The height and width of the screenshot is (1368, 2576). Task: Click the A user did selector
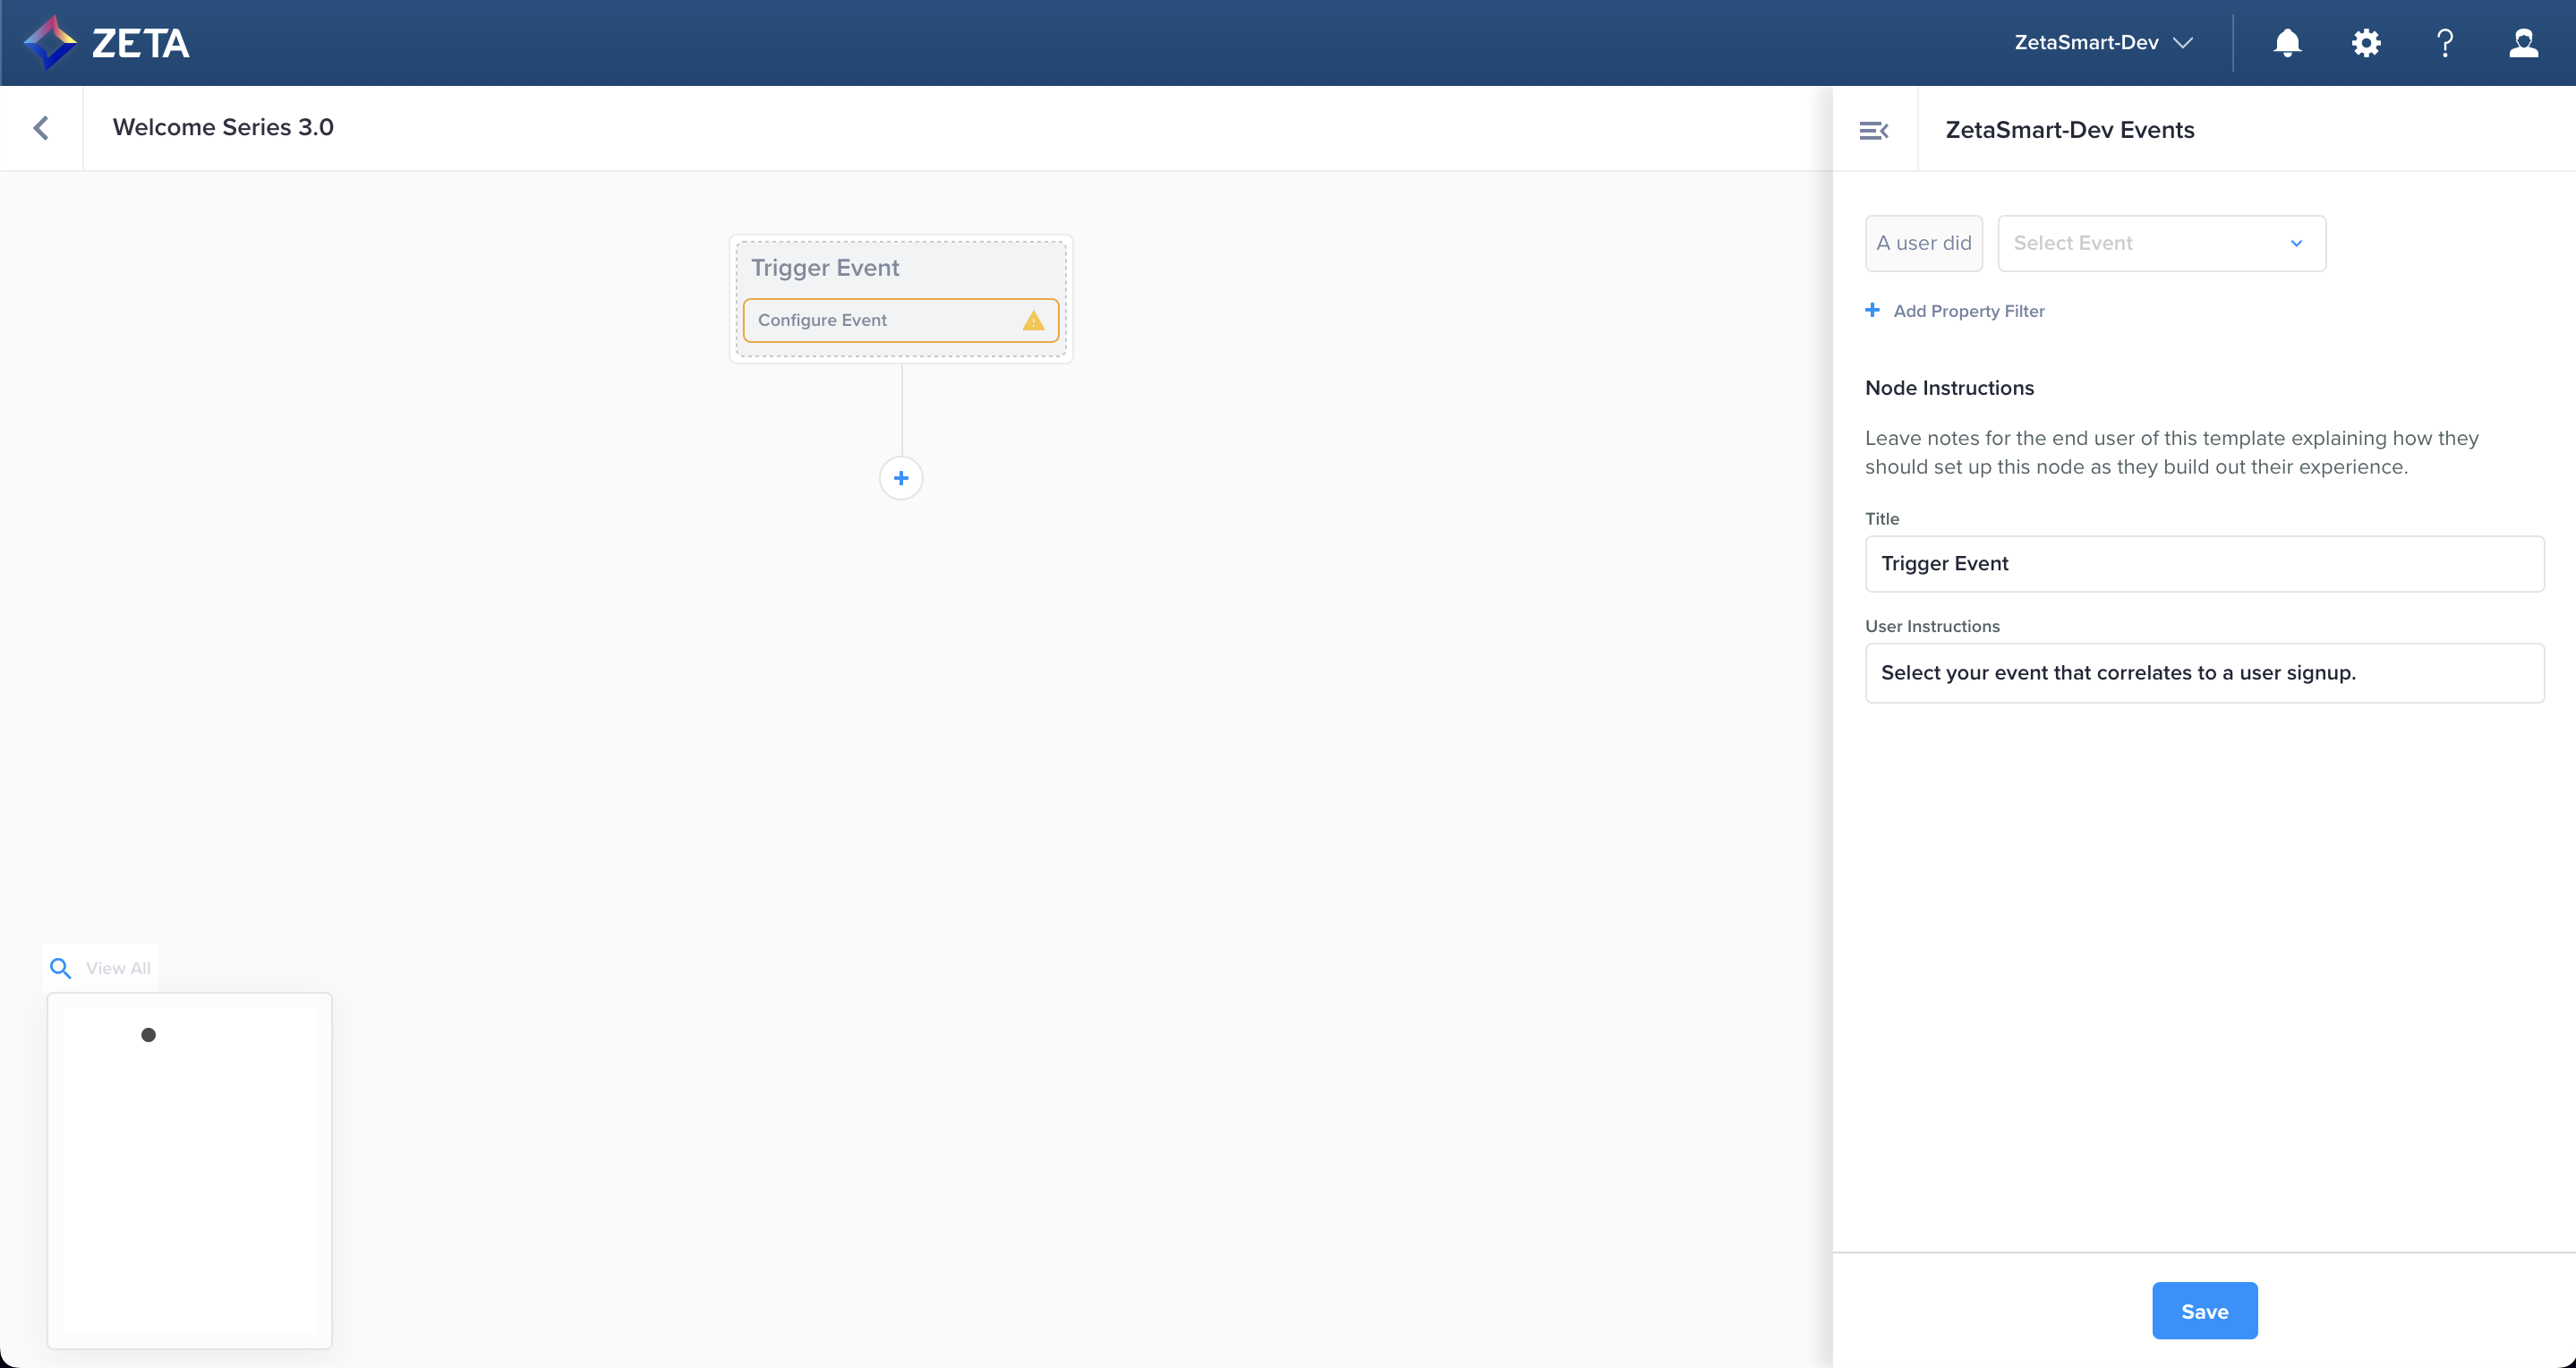1923,243
